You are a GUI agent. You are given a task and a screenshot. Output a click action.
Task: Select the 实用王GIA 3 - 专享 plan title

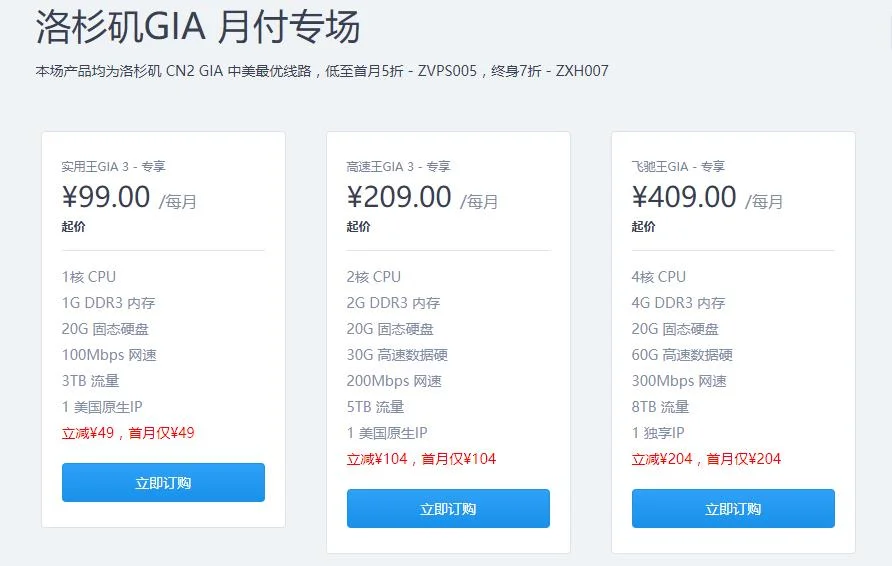point(113,167)
